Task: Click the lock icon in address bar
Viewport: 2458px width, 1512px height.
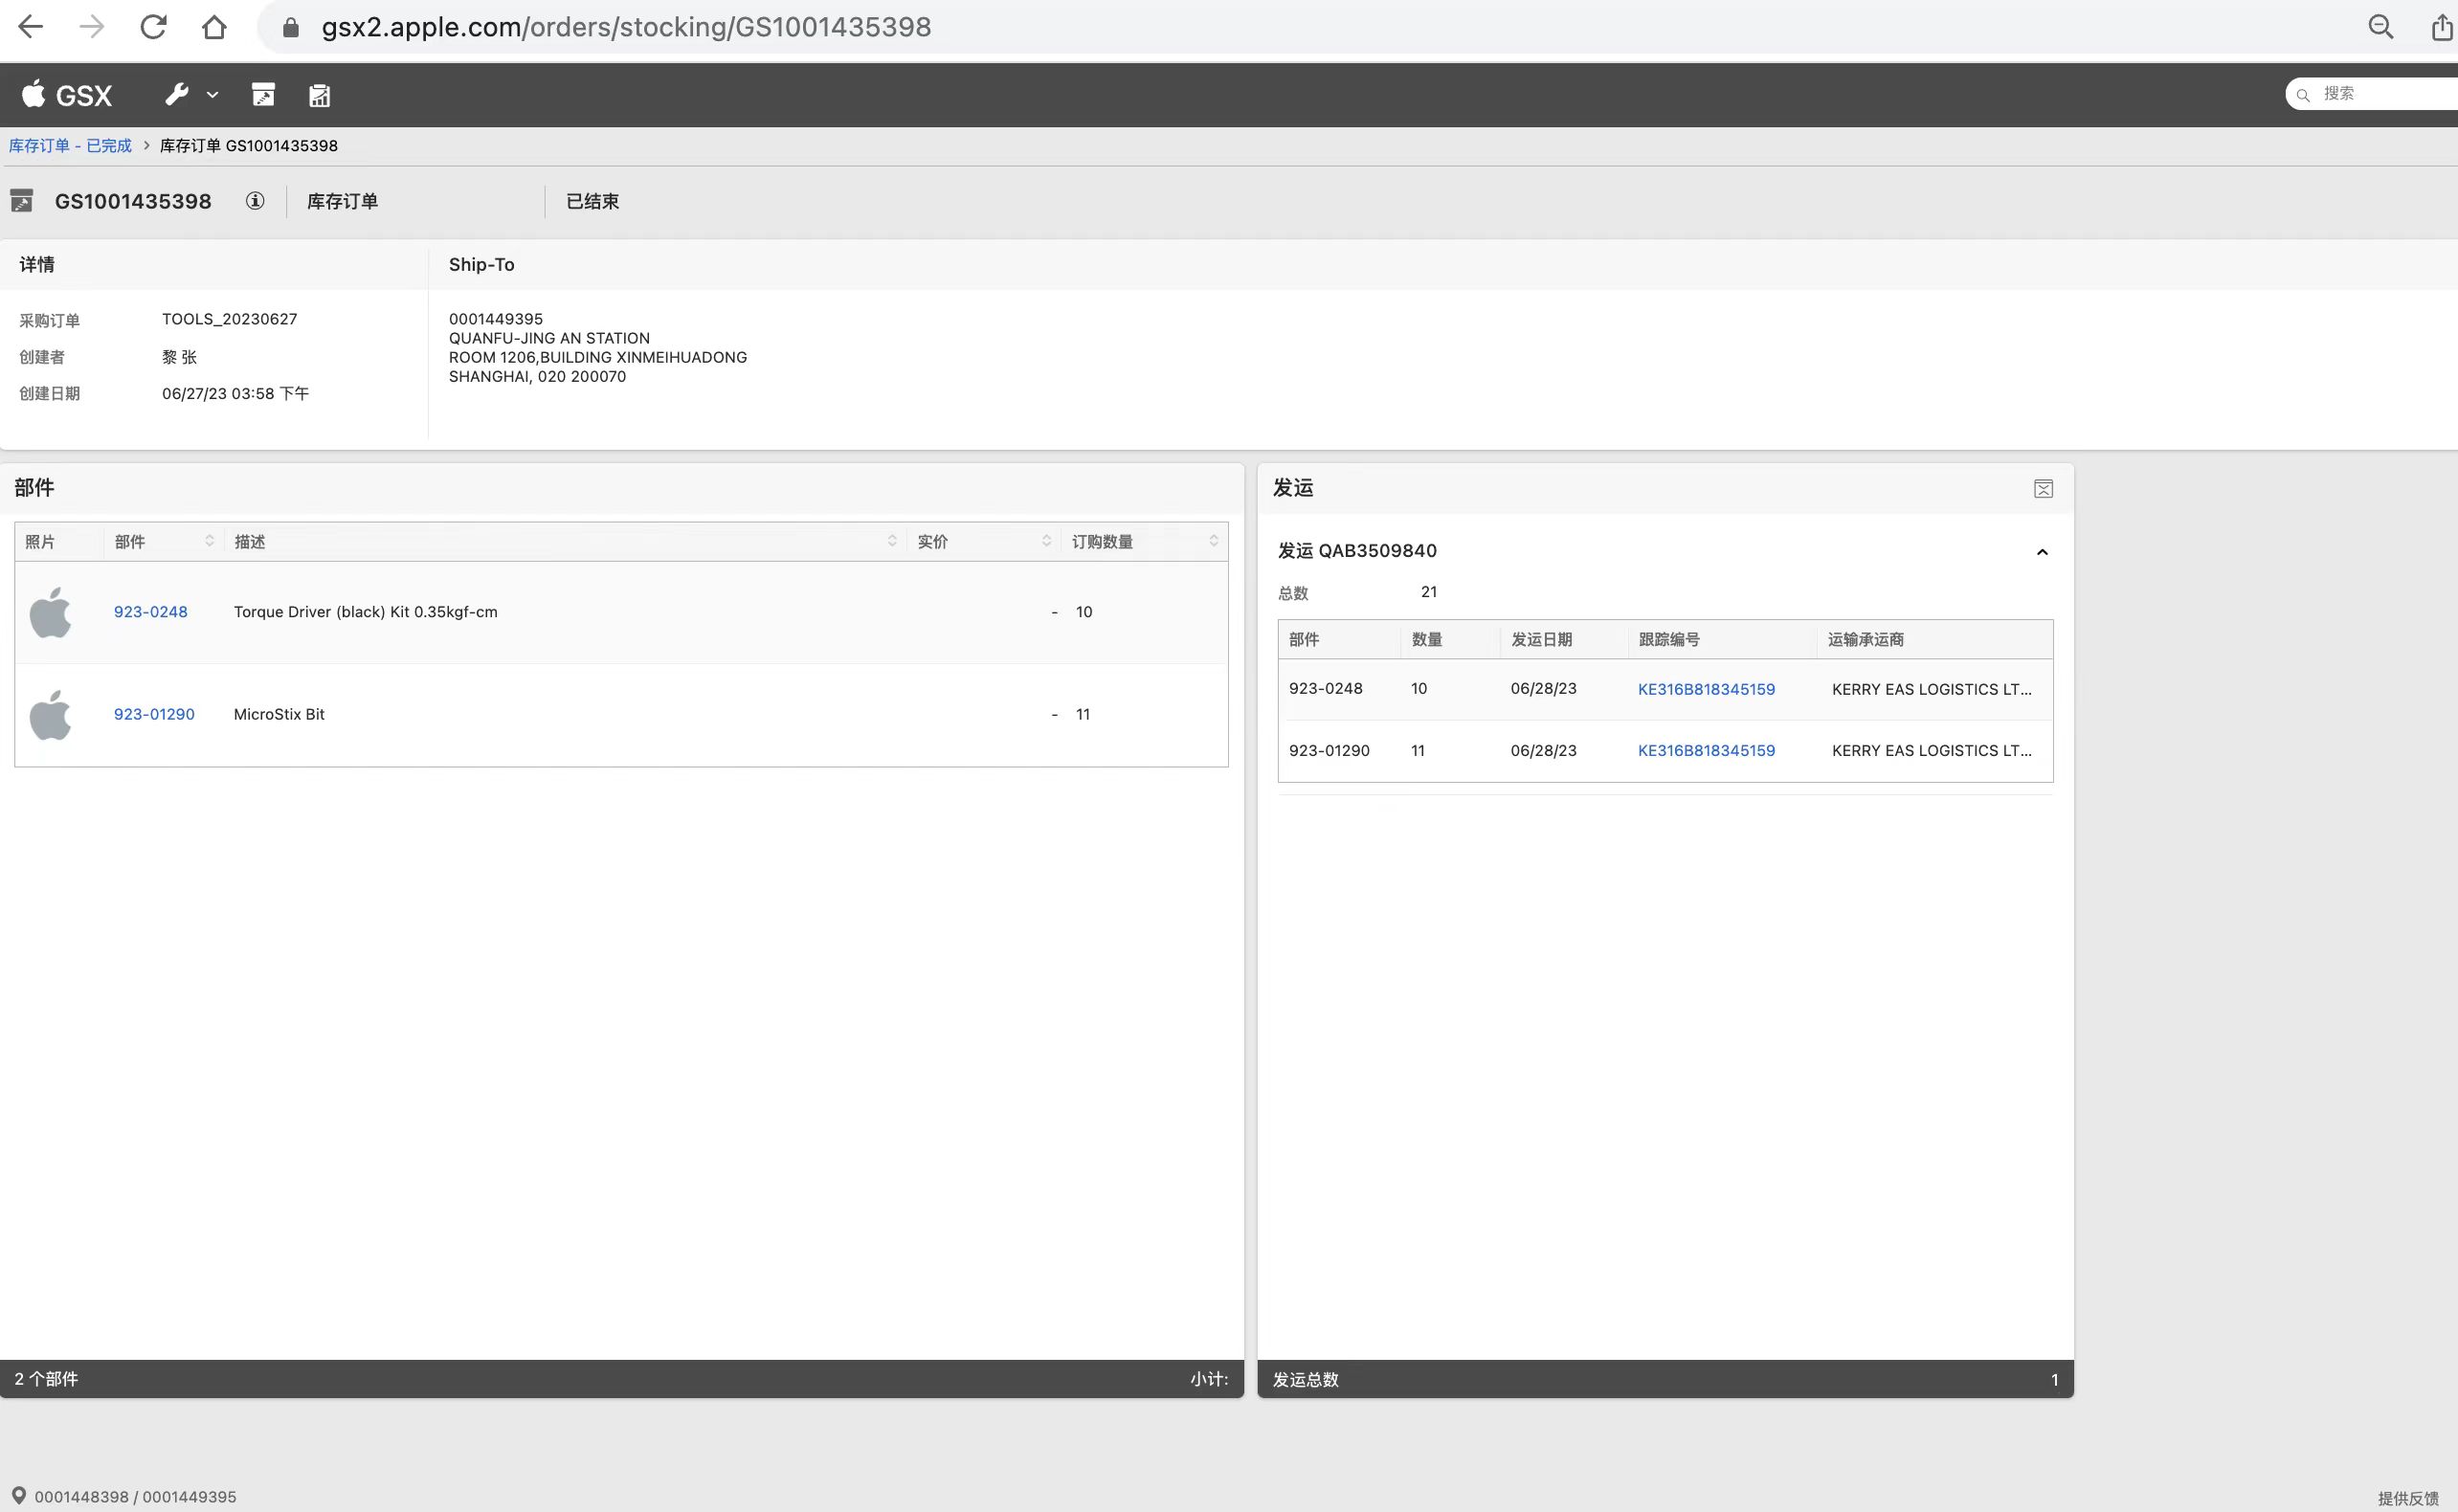Action: click(291, 27)
